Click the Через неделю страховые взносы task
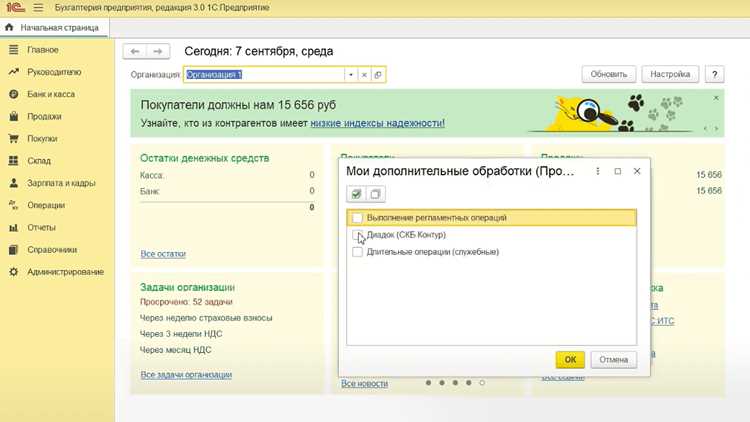The width and height of the screenshot is (750, 422). tap(206, 318)
